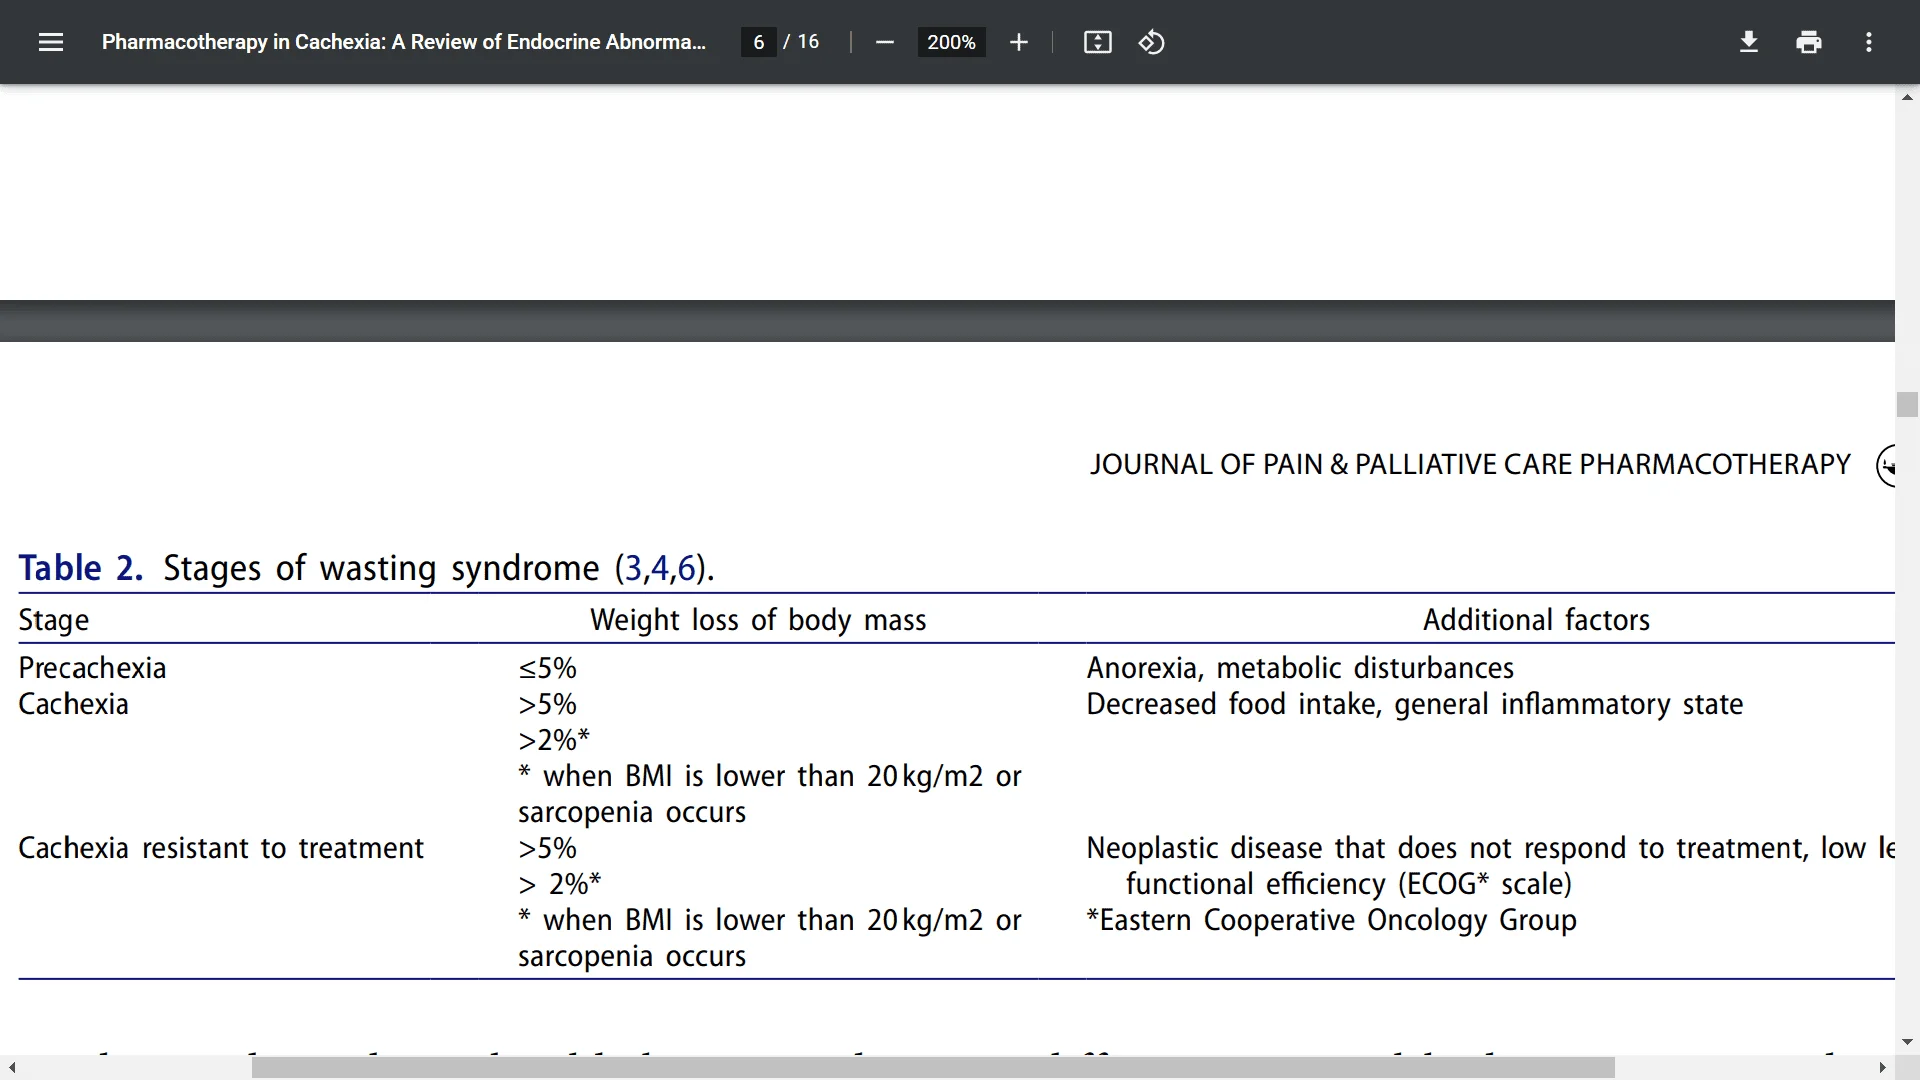
Task: Open reference link 4 in table caption
Action: (659, 568)
